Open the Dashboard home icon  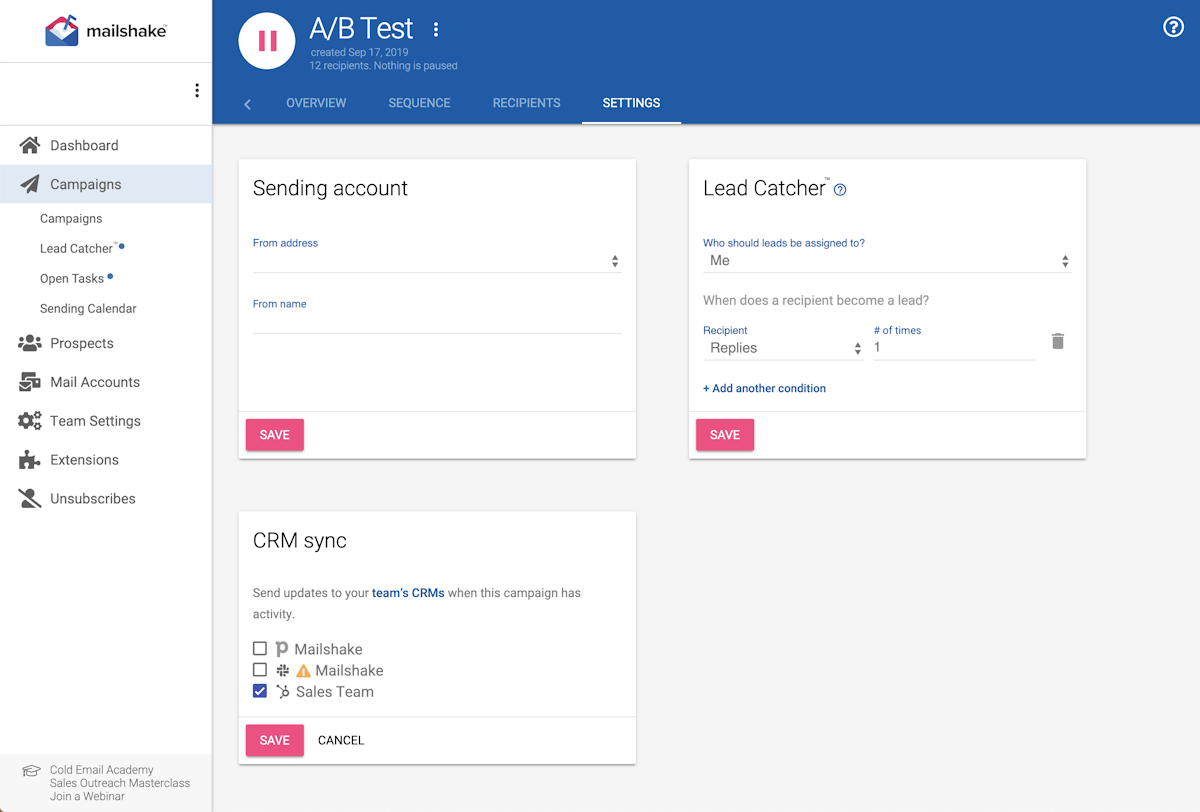[x=30, y=145]
